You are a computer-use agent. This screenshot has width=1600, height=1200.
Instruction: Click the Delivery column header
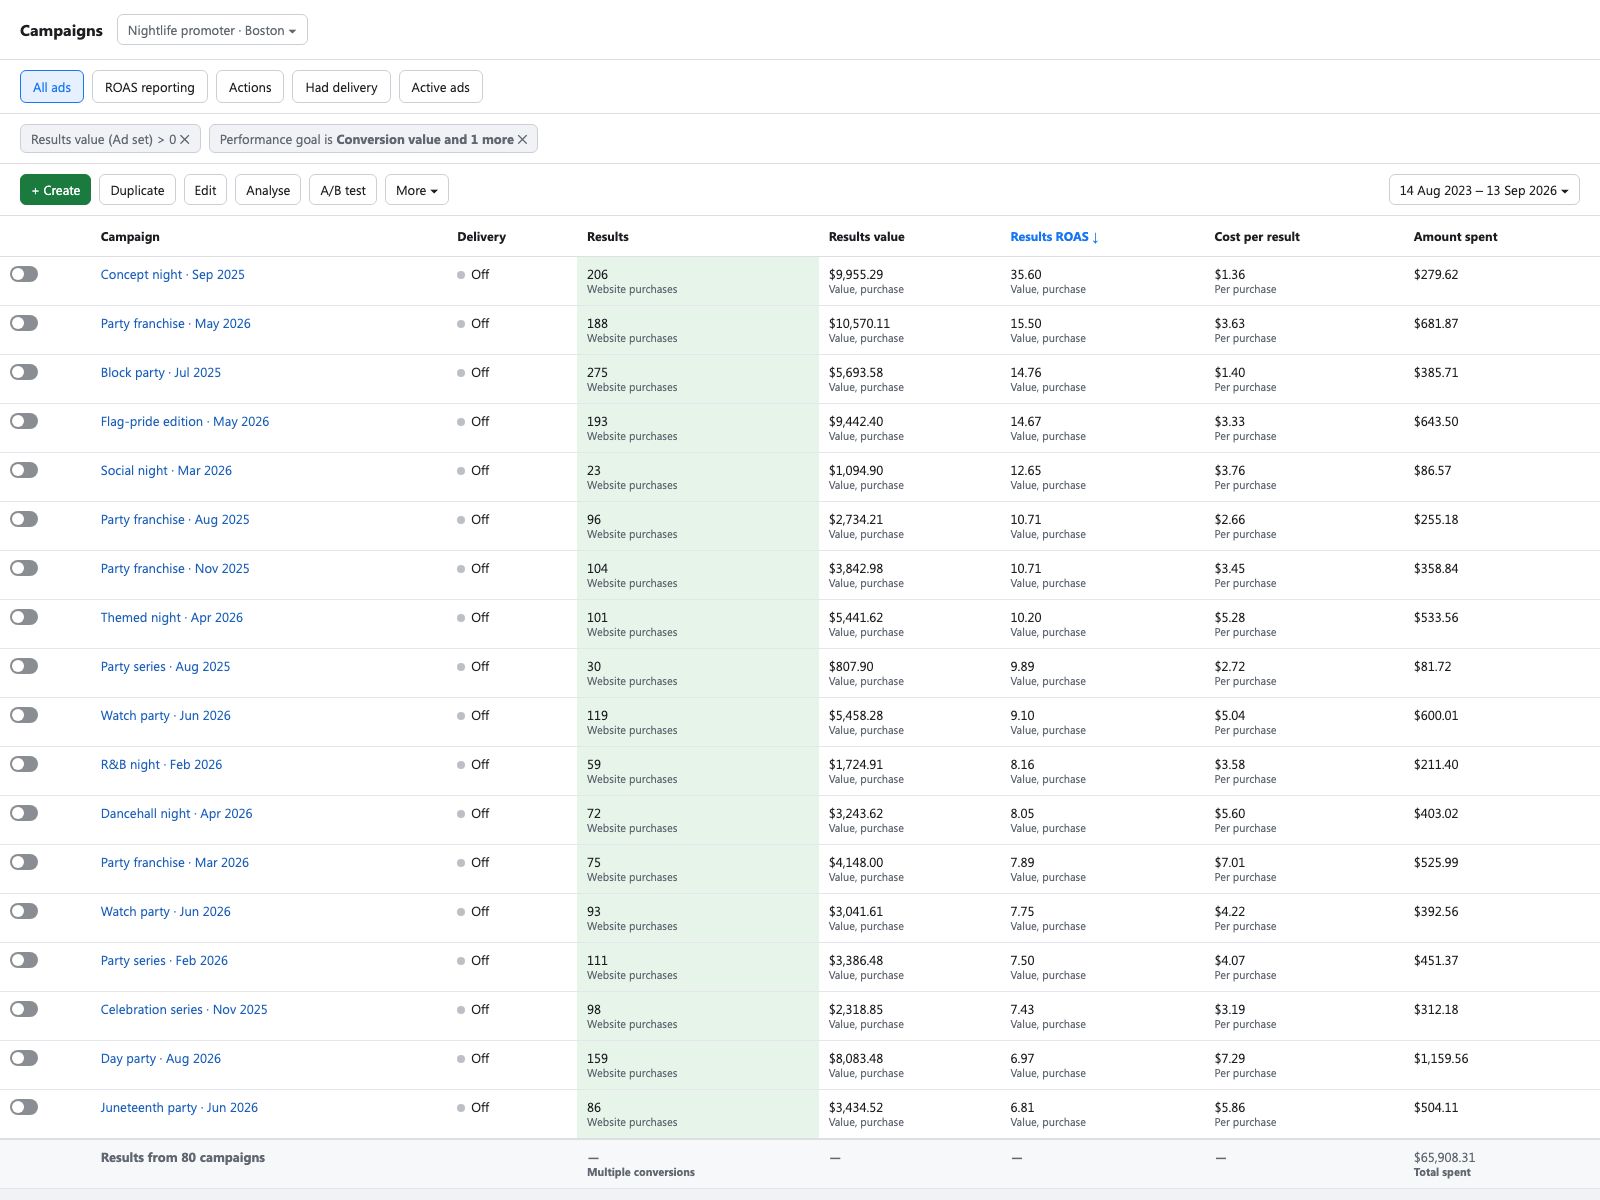coord(481,237)
